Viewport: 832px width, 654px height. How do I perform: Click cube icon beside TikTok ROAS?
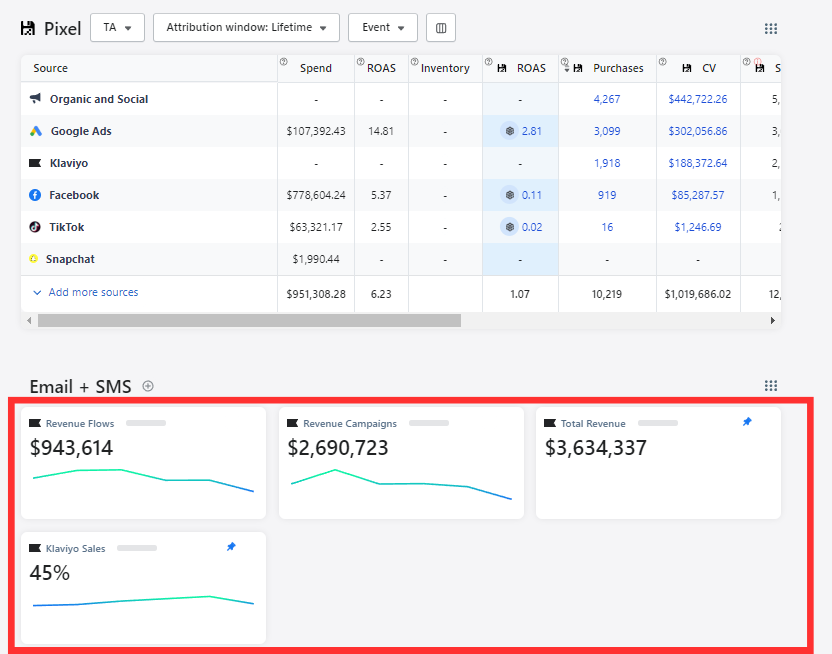509,227
